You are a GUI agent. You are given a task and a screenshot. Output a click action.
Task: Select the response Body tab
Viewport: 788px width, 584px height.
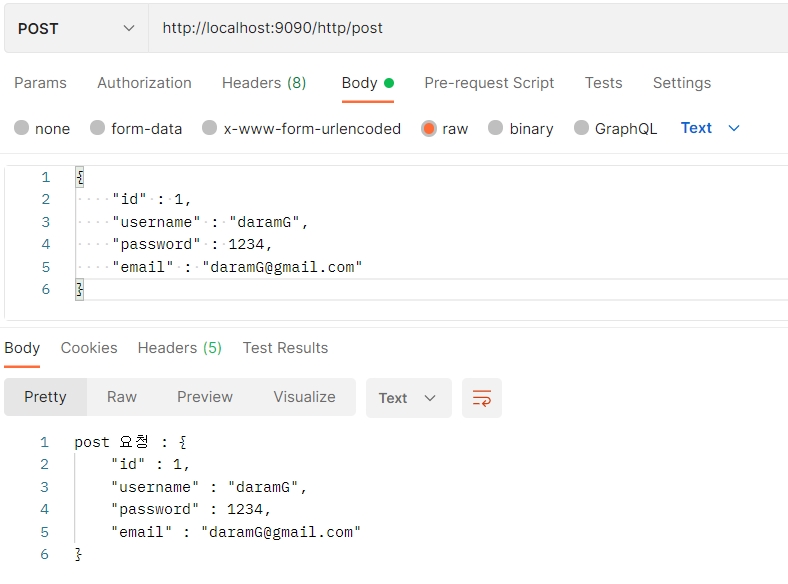coord(22,348)
